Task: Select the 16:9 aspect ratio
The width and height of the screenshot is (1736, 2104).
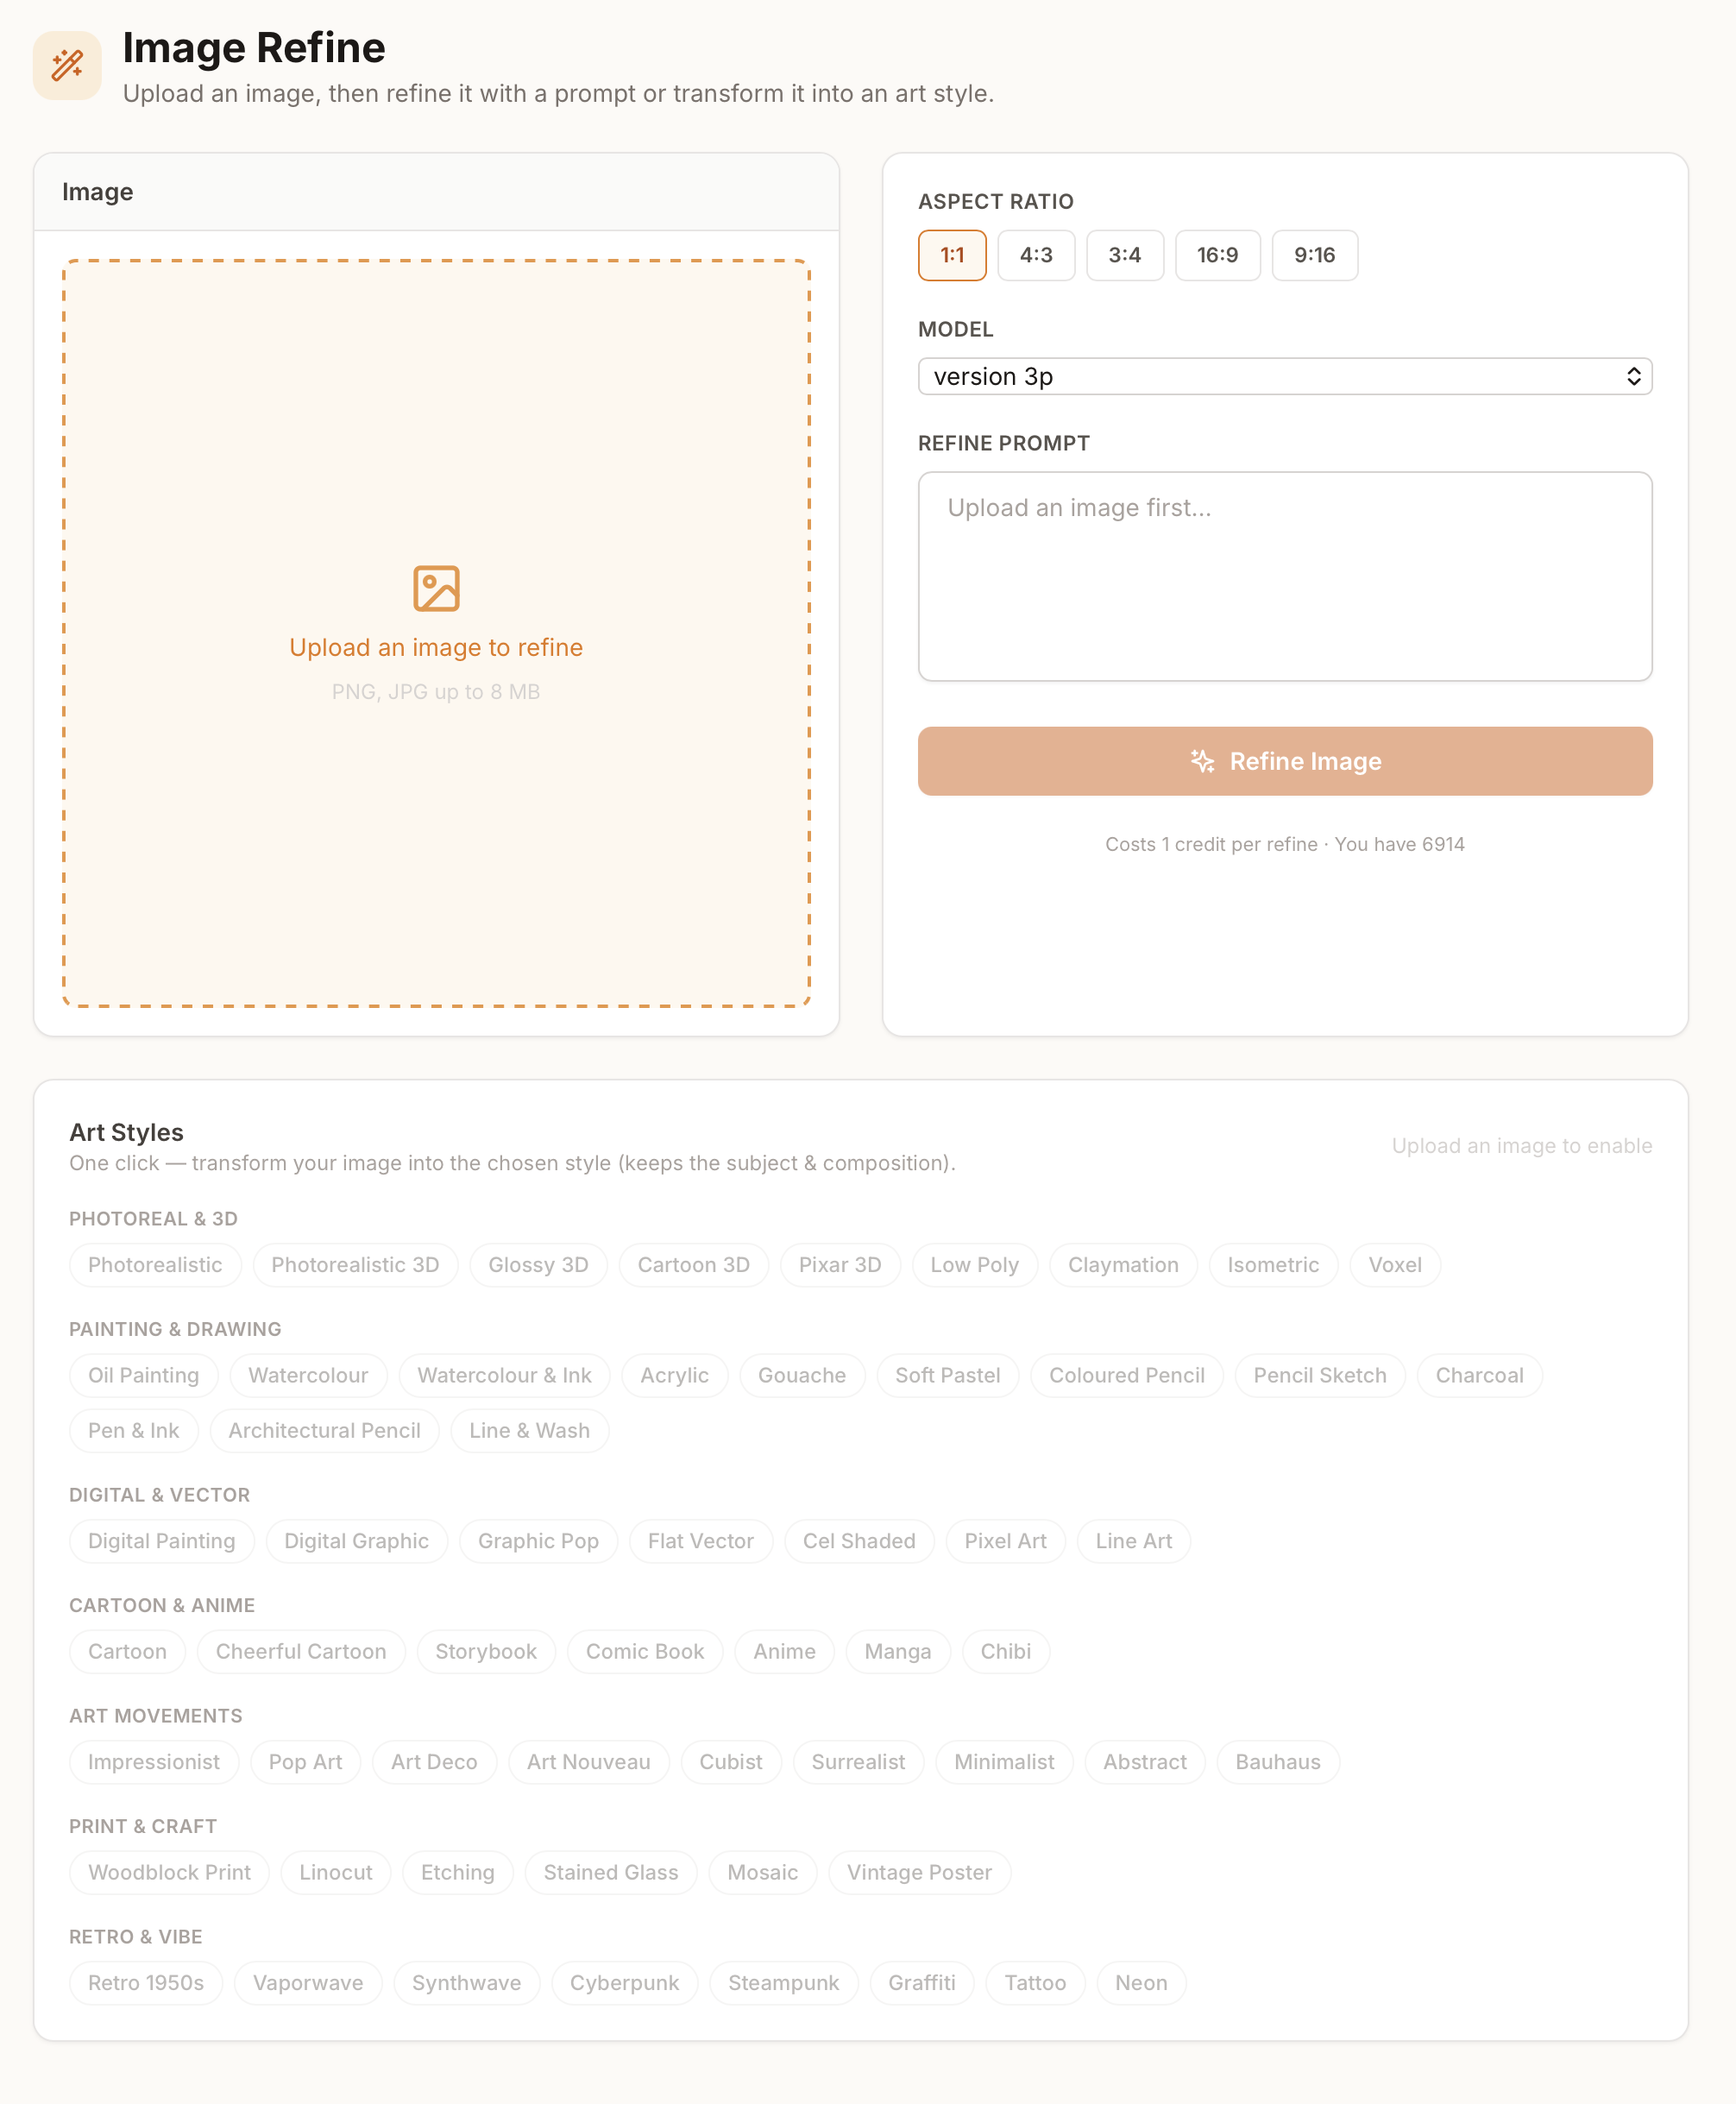Action: [x=1217, y=255]
